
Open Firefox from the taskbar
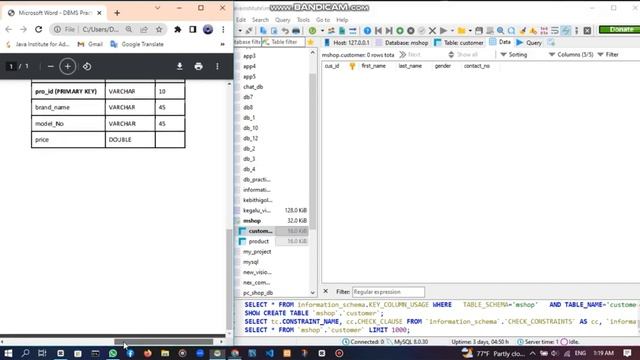148,353
